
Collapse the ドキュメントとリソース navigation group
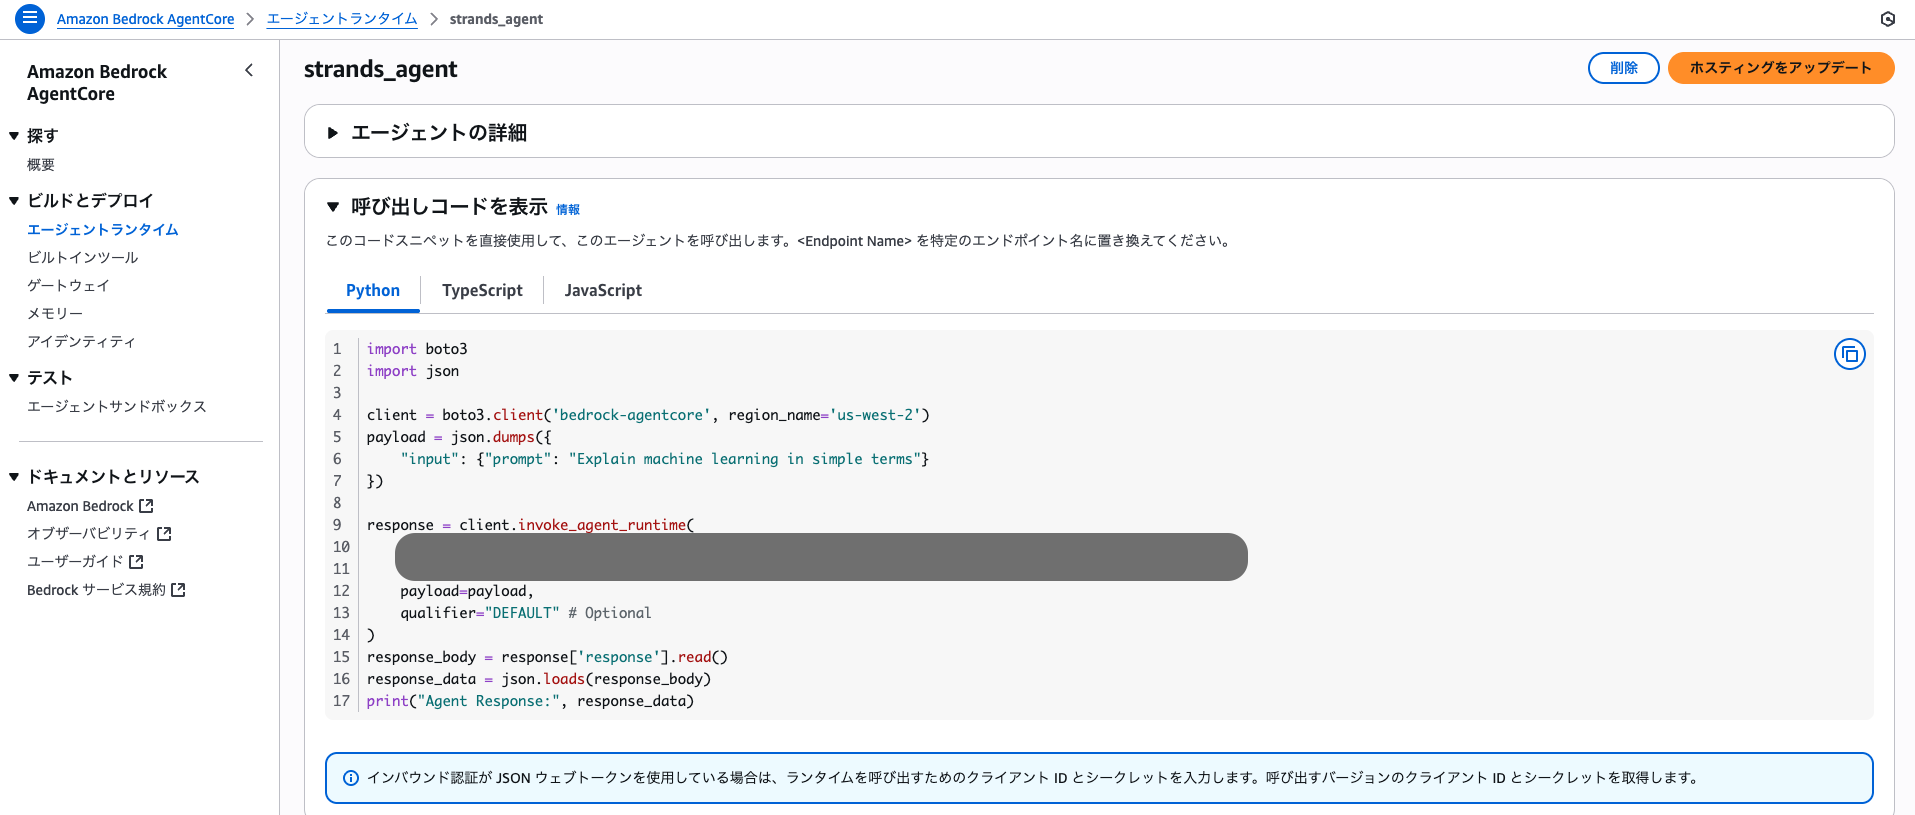pyautogui.click(x=14, y=477)
